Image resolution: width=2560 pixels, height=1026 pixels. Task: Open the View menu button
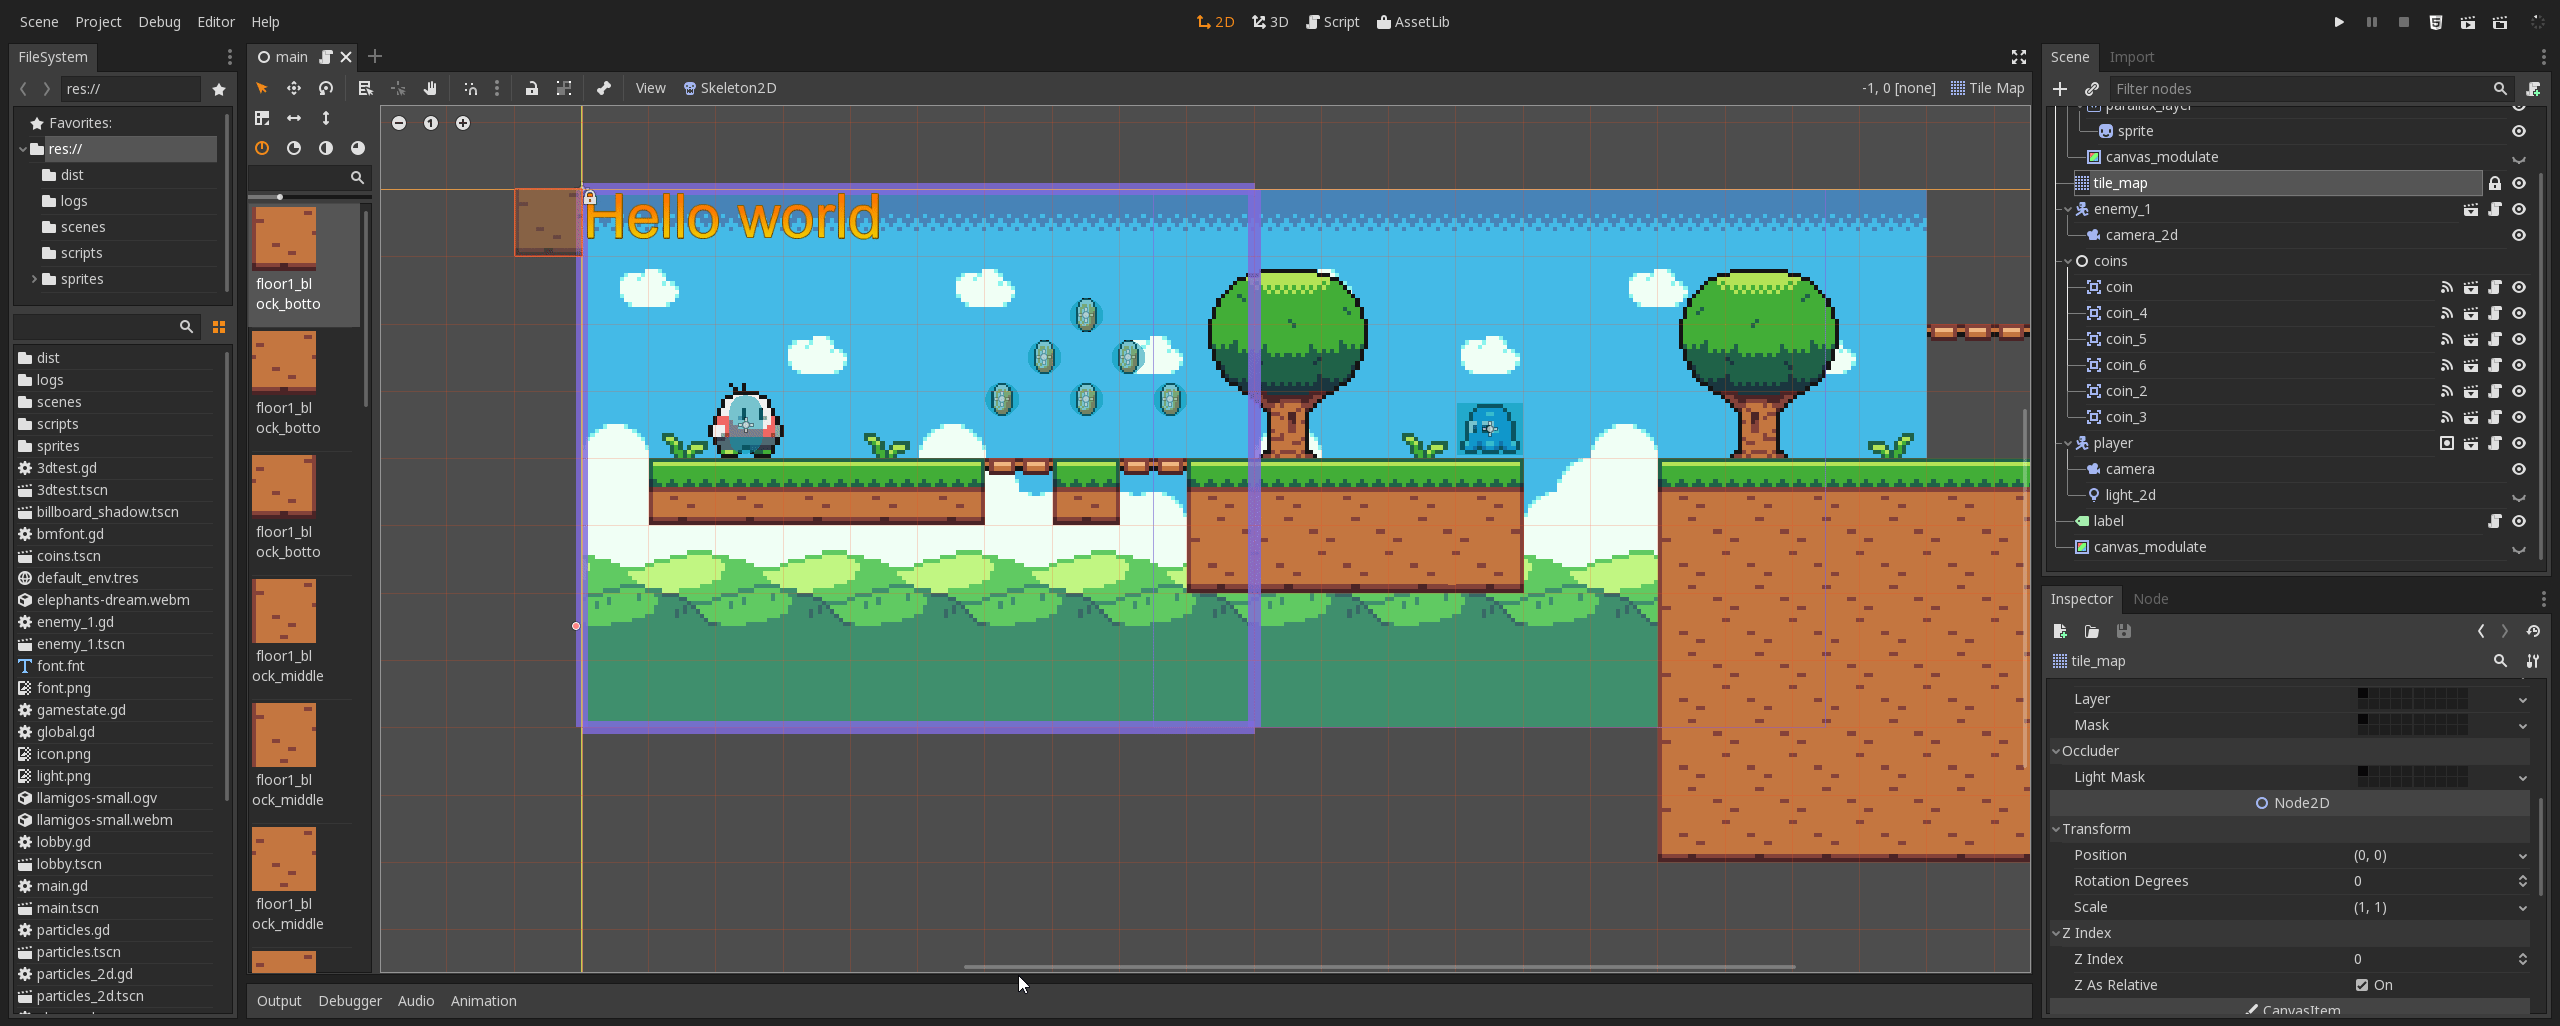tap(650, 88)
